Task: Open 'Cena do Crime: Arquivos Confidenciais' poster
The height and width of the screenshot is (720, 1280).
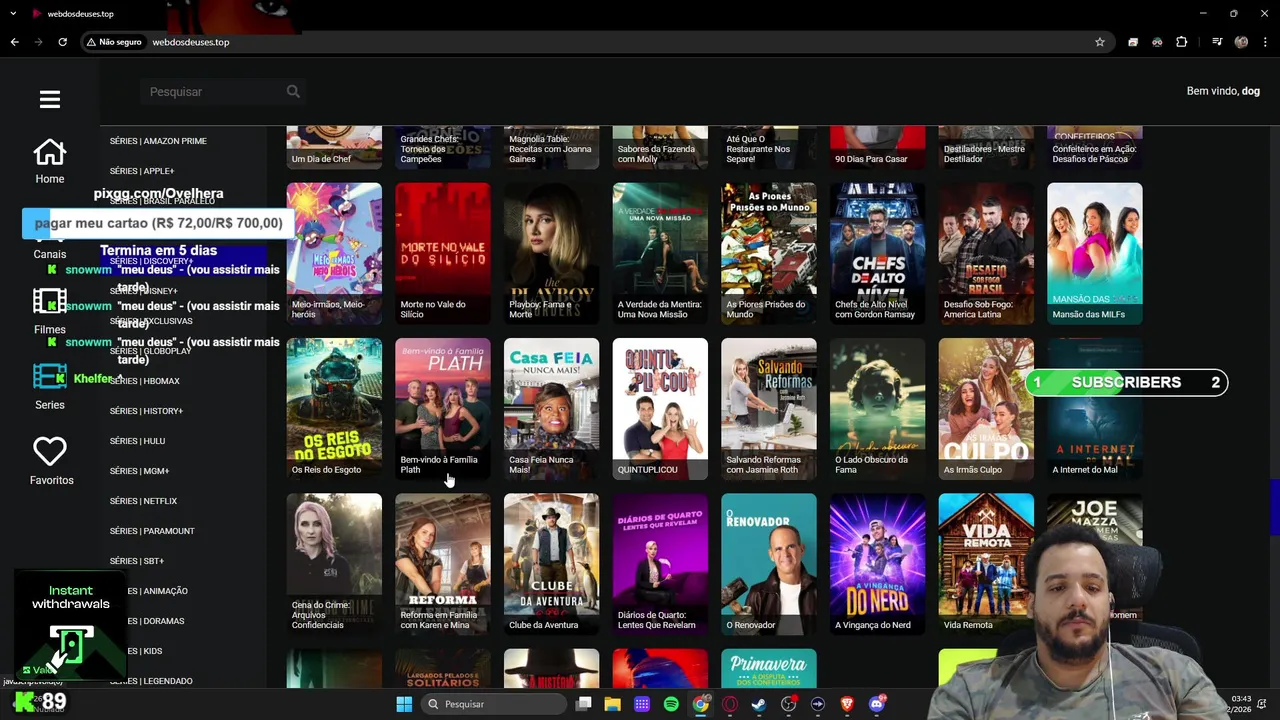Action: (x=334, y=564)
